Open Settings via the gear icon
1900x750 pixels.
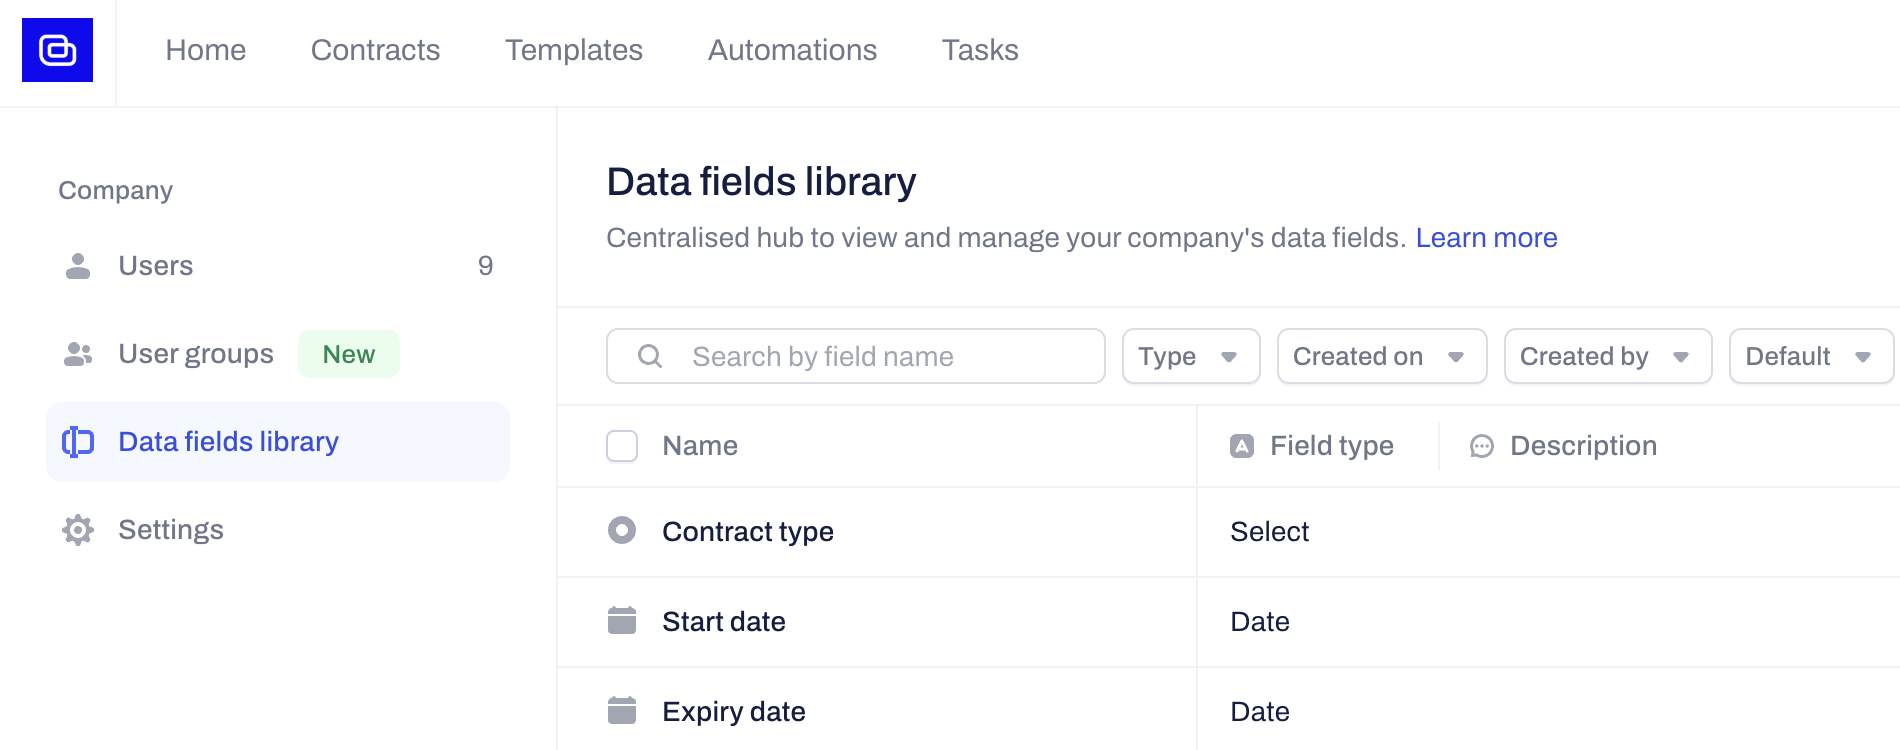pyautogui.click(x=78, y=530)
